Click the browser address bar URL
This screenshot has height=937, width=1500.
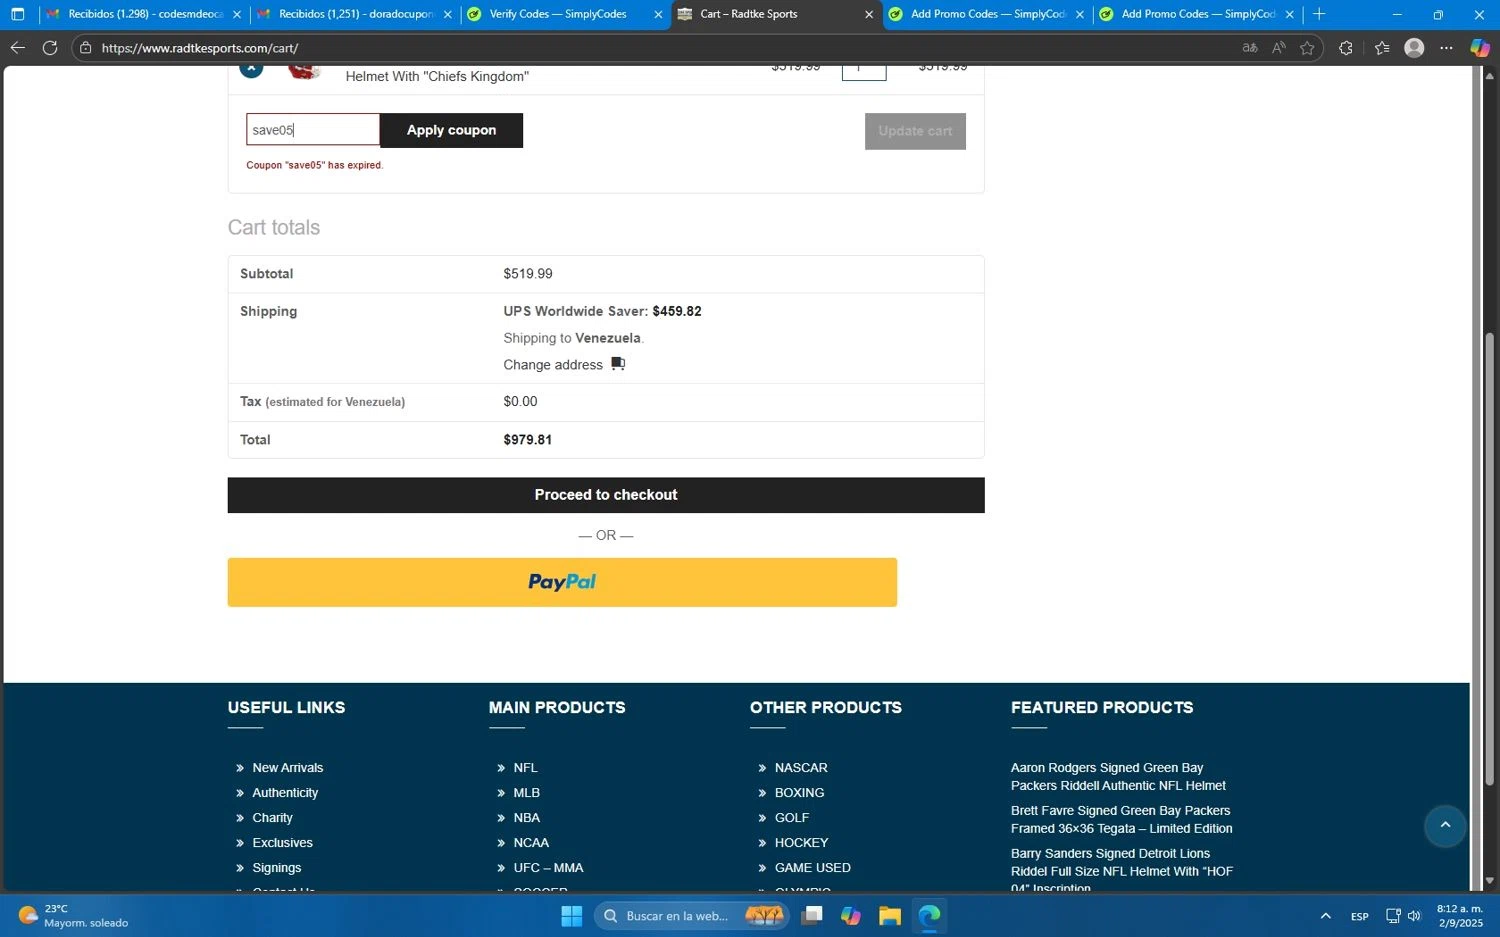coord(200,48)
